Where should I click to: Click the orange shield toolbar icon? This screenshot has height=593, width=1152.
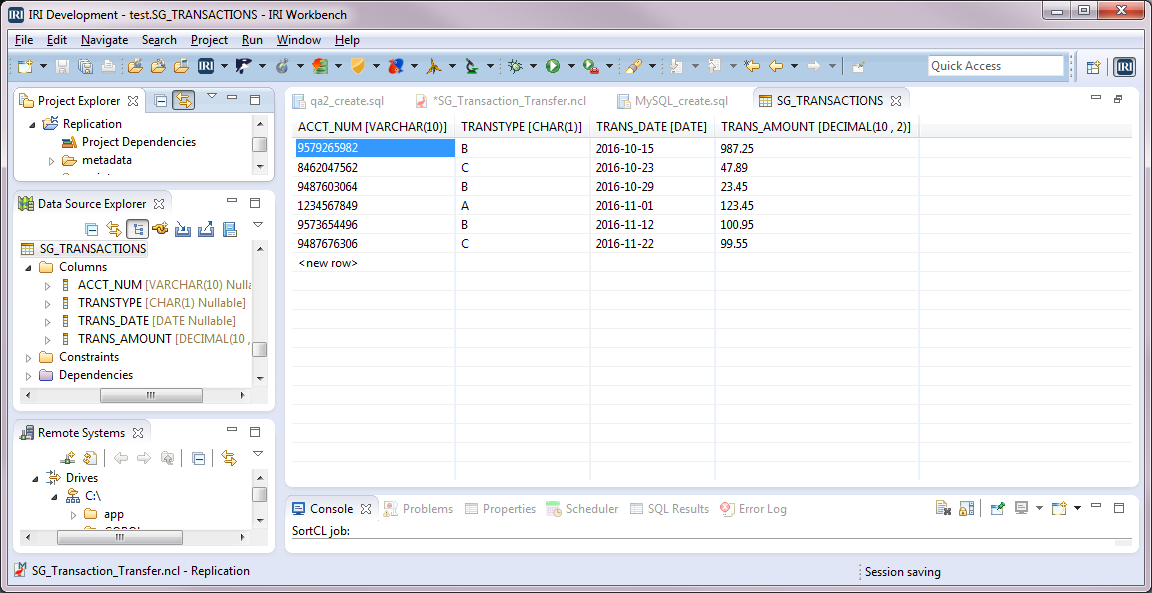(x=358, y=66)
